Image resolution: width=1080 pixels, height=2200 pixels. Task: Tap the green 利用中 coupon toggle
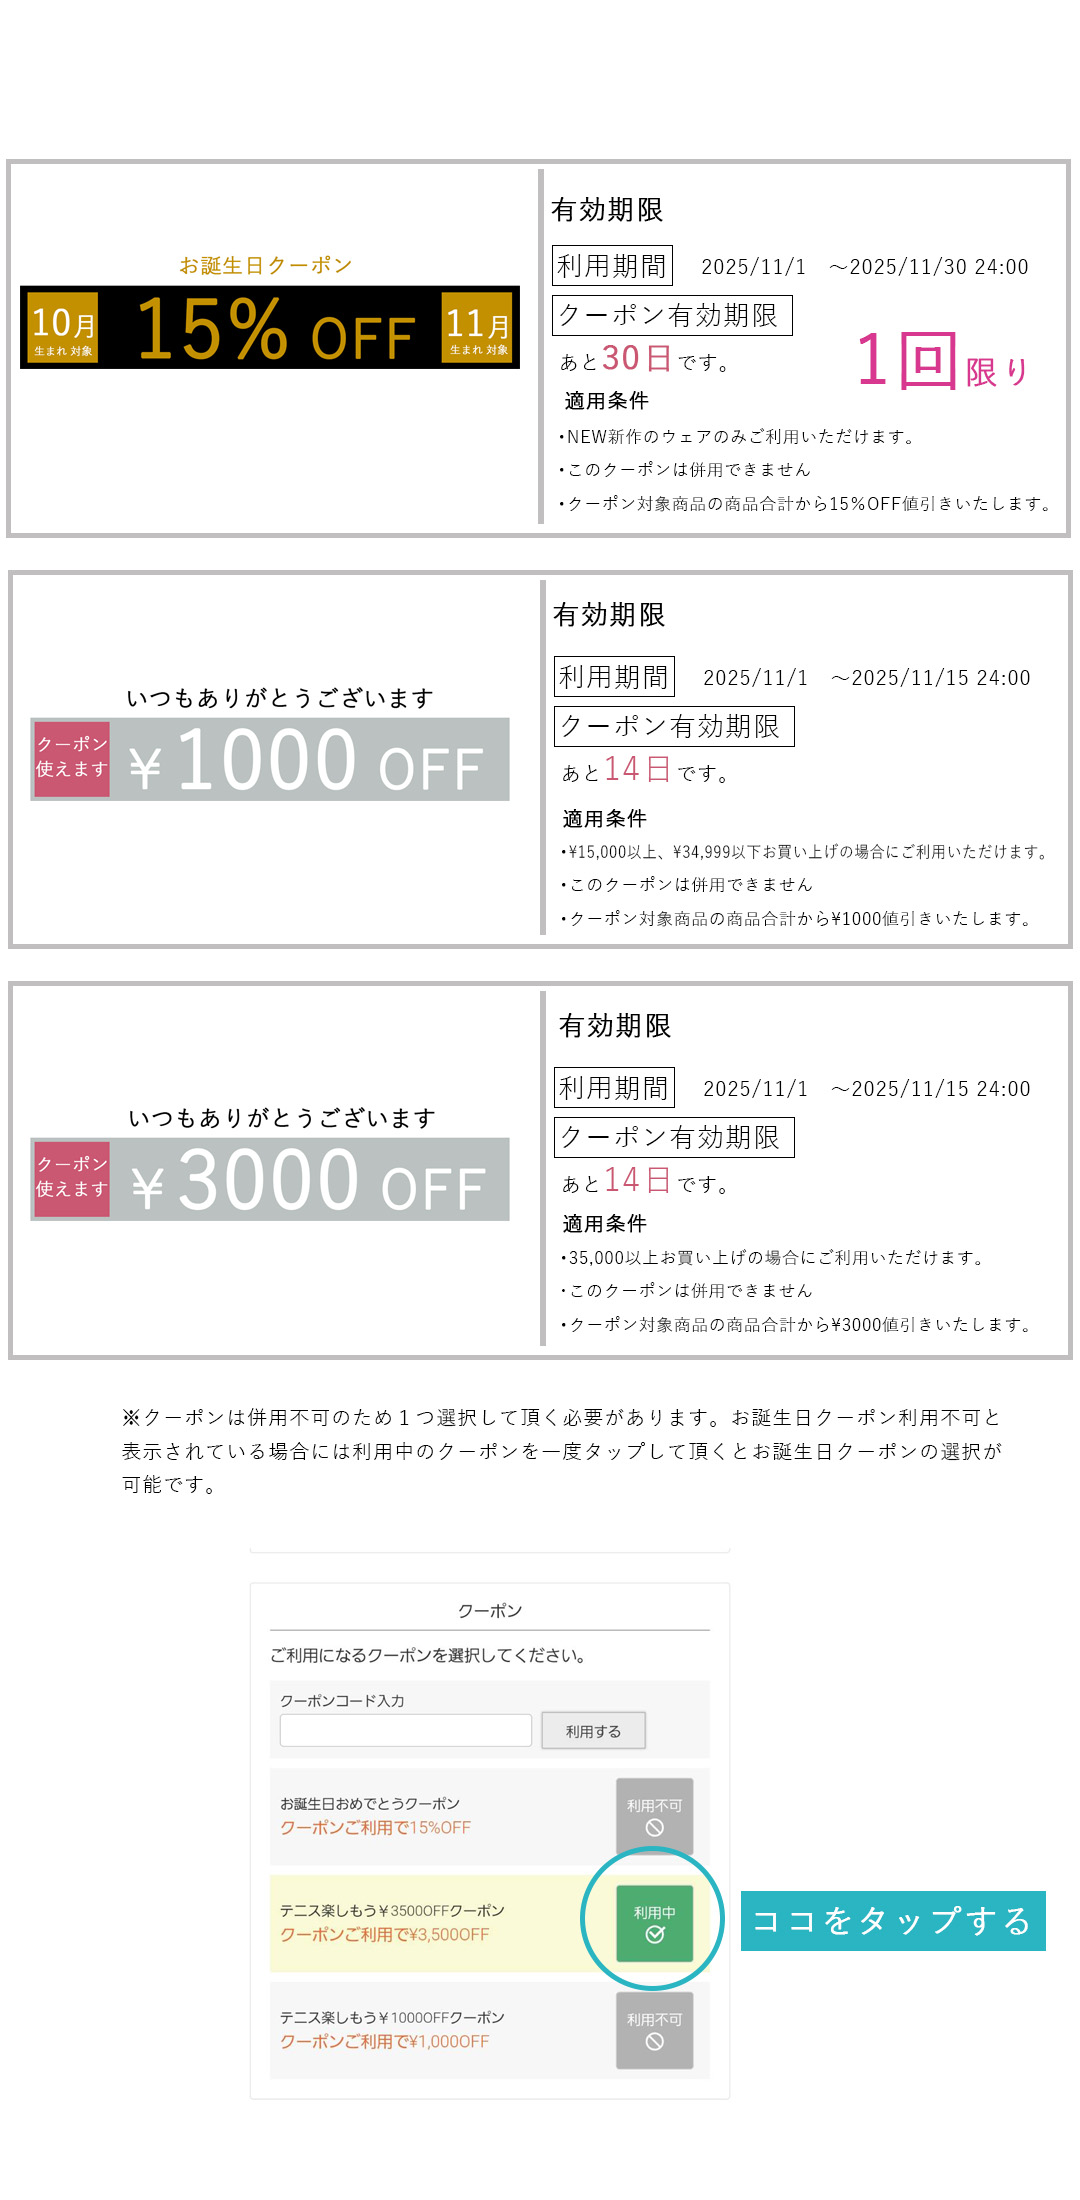point(654,1923)
